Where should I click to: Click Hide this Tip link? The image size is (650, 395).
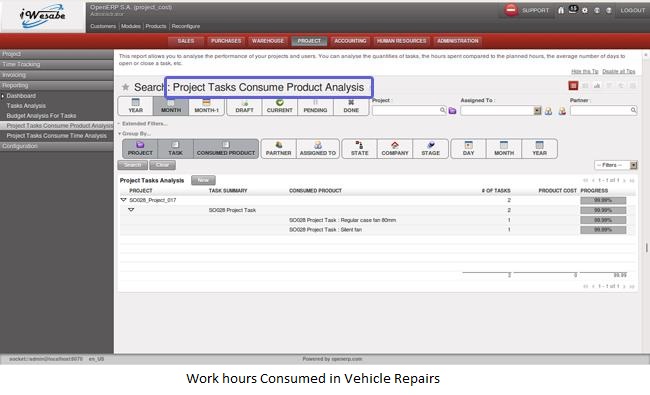[585, 71]
